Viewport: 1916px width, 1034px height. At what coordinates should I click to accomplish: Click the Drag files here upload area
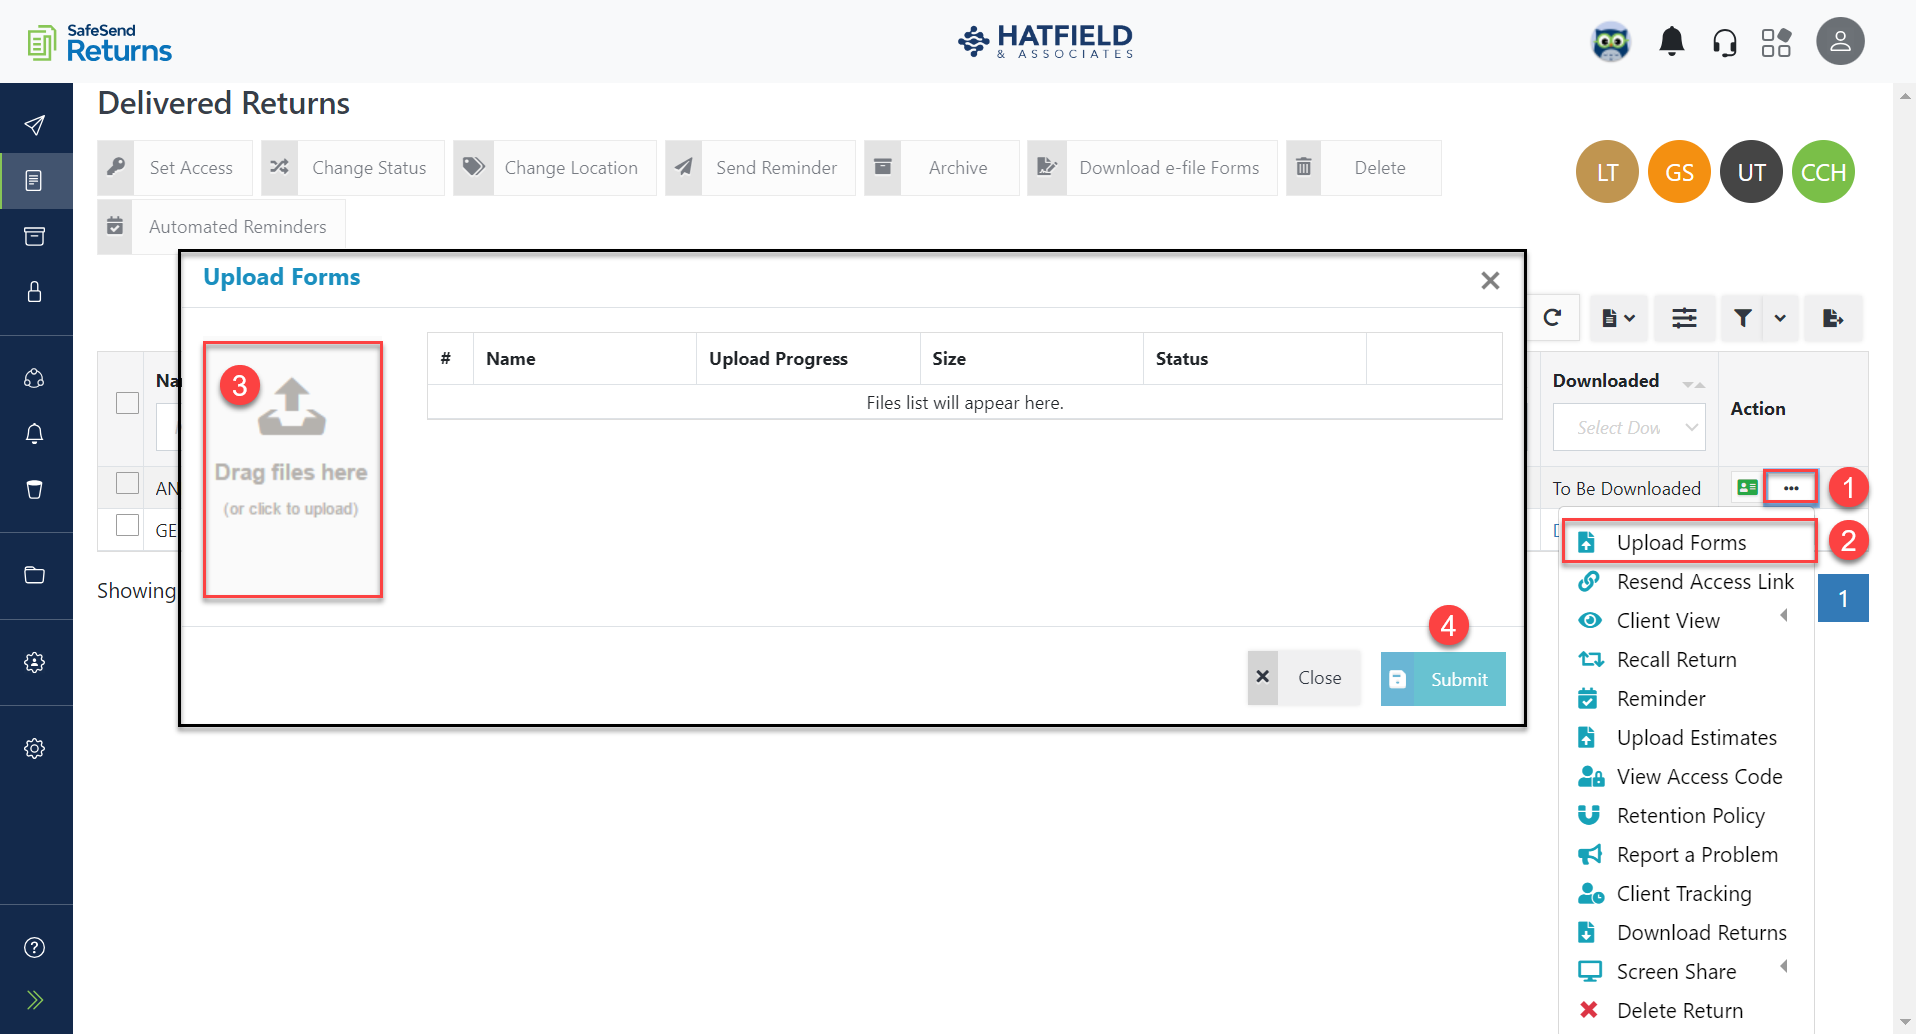[x=292, y=470]
